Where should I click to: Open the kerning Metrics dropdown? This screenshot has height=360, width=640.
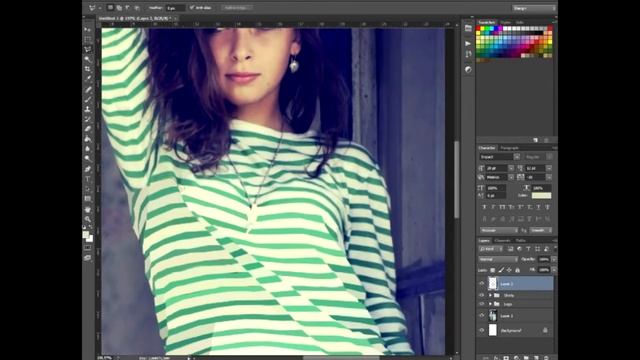coord(511,177)
